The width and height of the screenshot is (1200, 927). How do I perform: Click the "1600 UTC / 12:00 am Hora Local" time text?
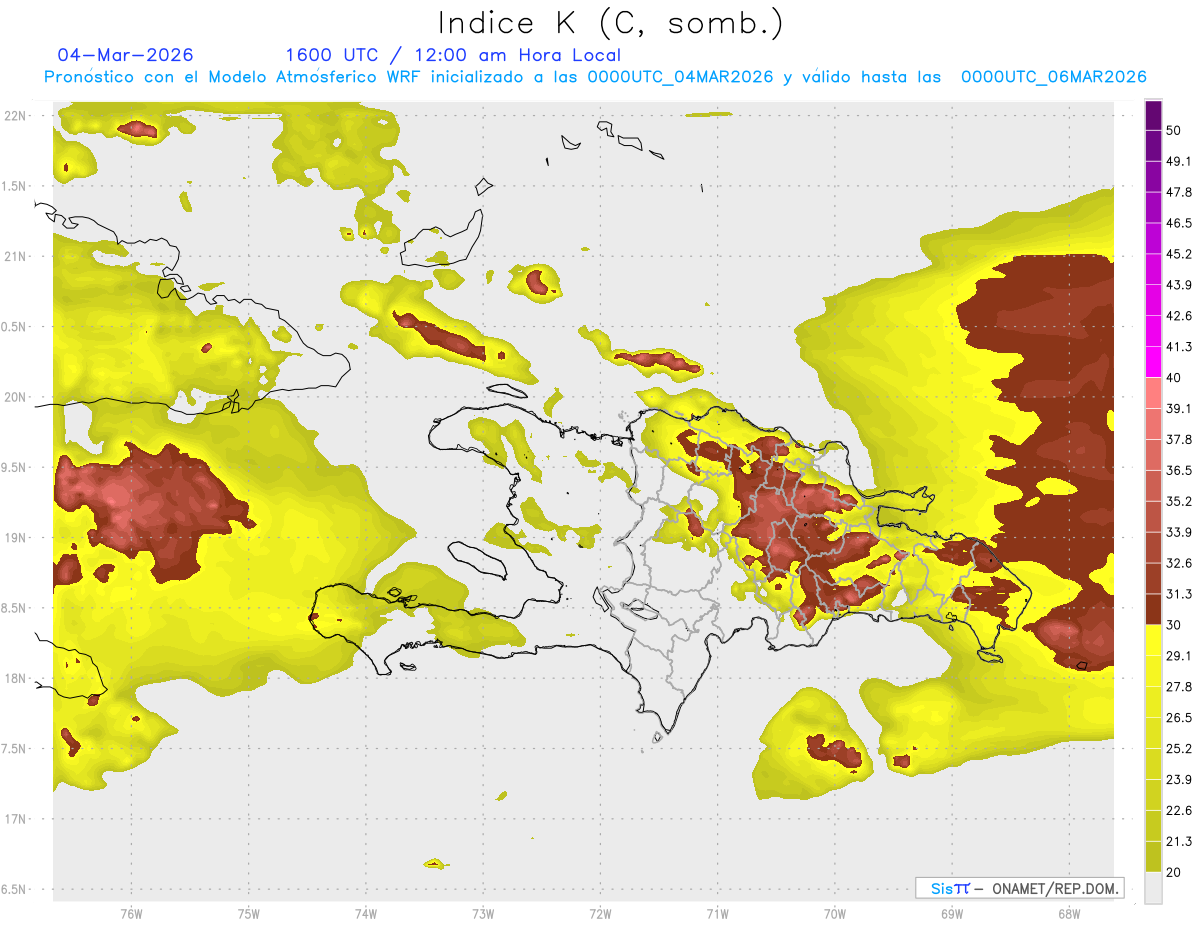tap(453, 55)
